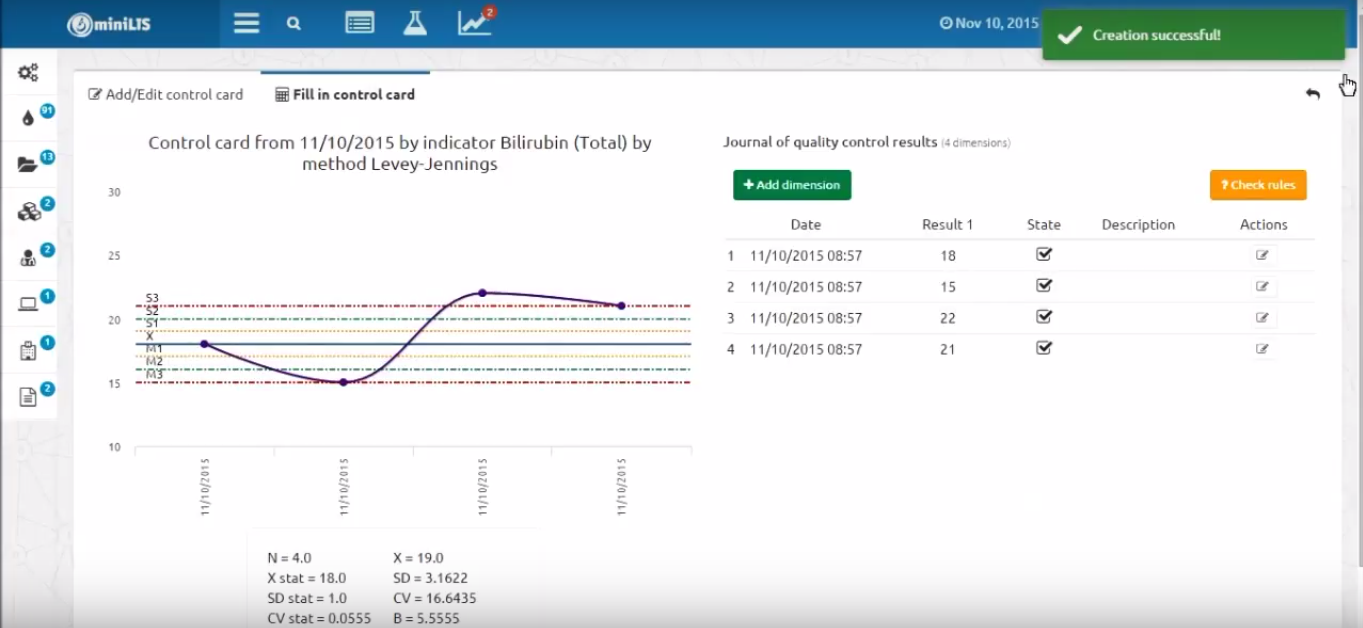Open the chart icon with red badge
The height and width of the screenshot is (628, 1363).
click(475, 22)
